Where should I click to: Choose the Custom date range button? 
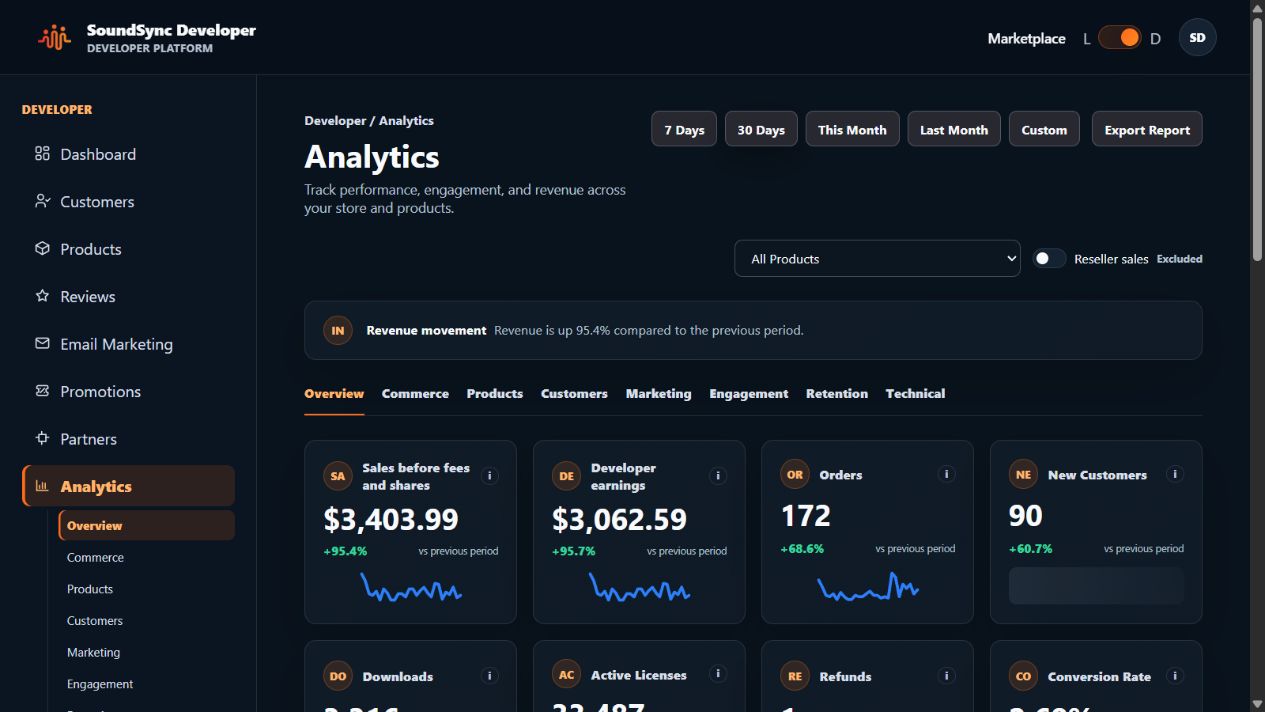coord(1044,129)
